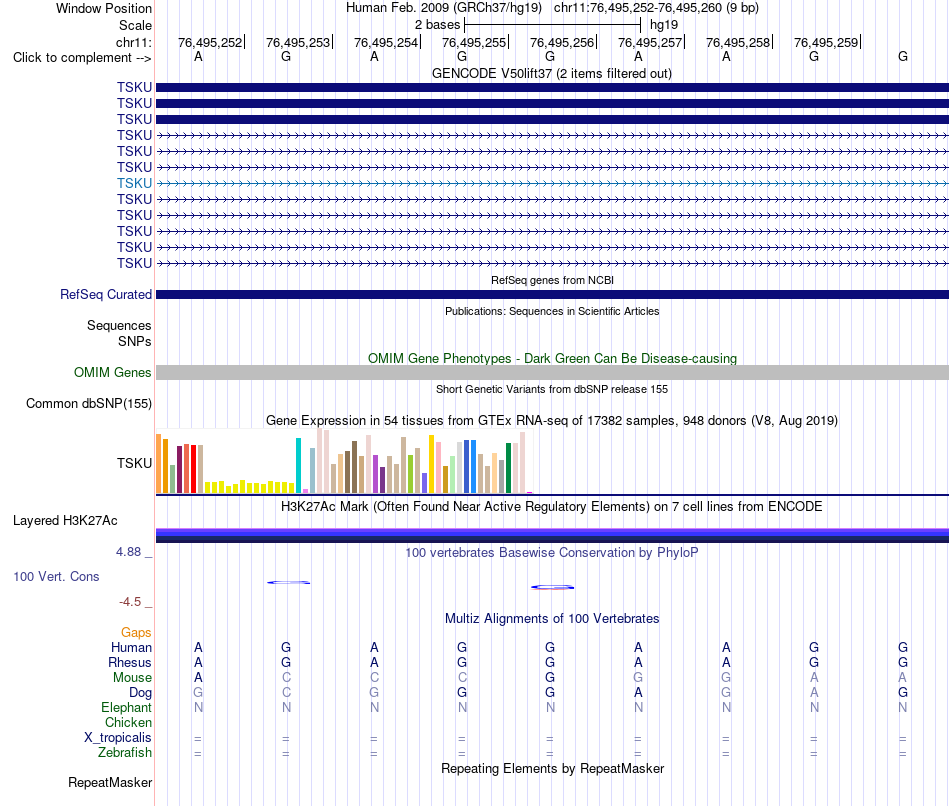
Task: Open the GTEx Gene Expression track title
Action: coord(552,421)
